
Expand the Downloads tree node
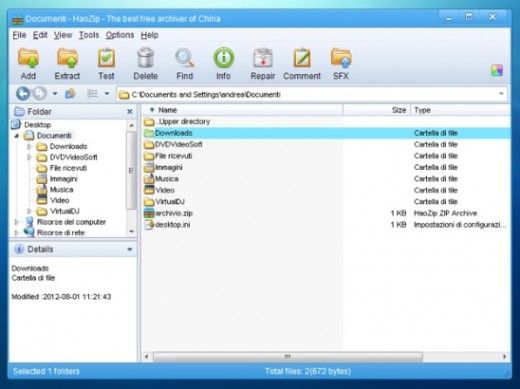tap(29, 146)
